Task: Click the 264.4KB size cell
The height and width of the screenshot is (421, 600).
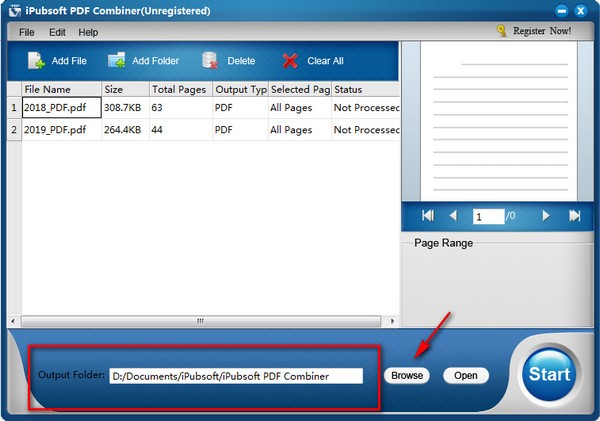Action: (126, 130)
